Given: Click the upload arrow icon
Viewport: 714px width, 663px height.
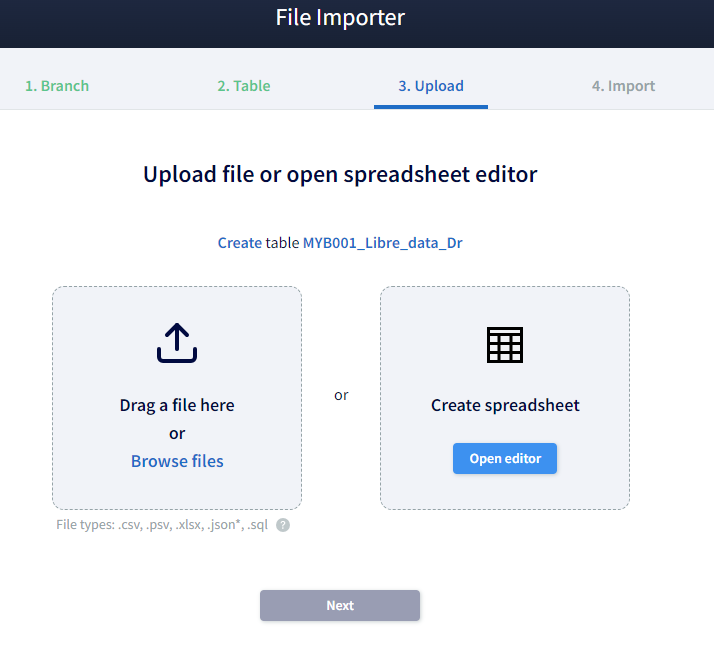Looking at the screenshot, I should click(177, 343).
